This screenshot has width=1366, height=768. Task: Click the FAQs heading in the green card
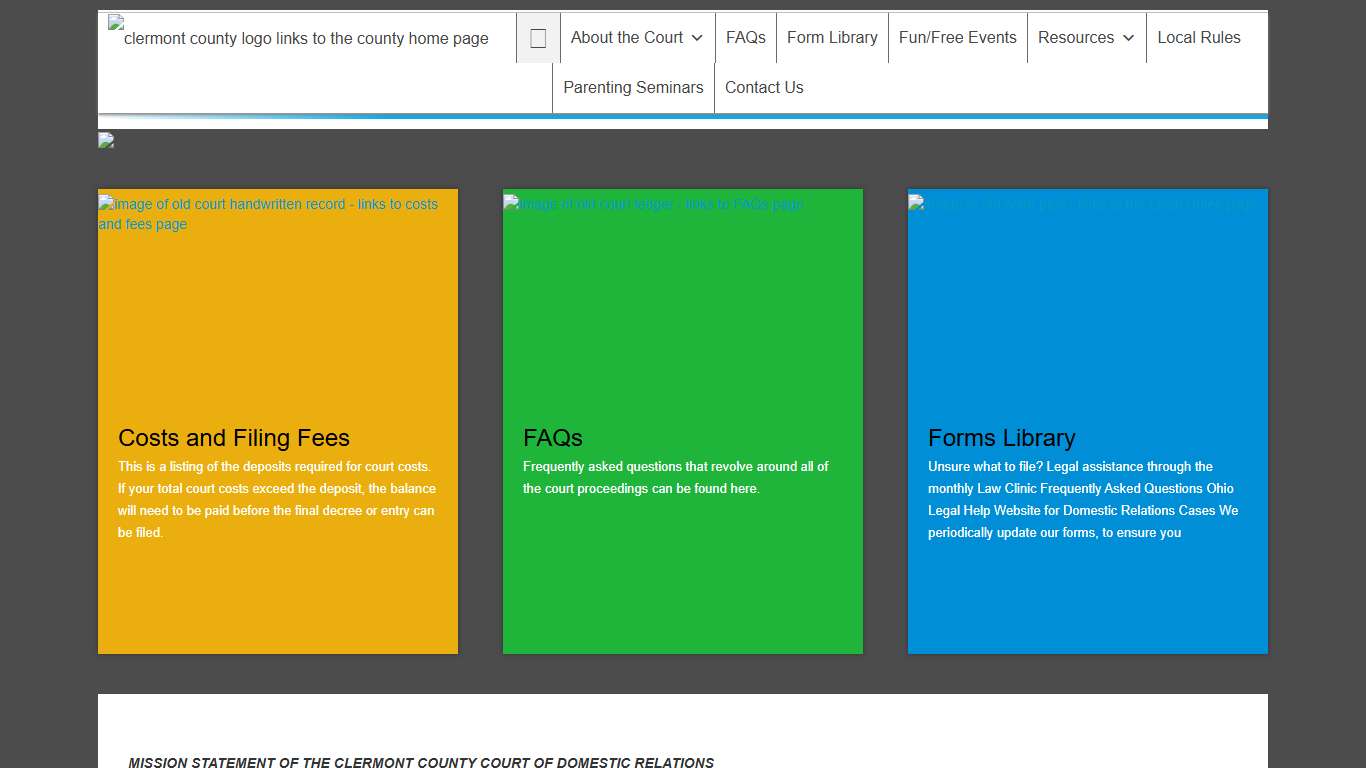pyautogui.click(x=553, y=438)
